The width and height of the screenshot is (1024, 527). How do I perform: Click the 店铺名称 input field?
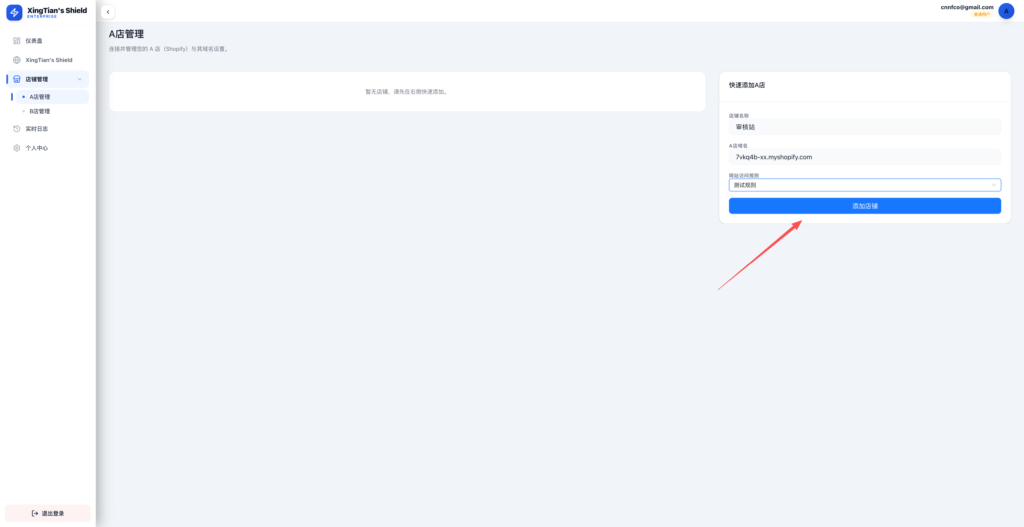coord(865,127)
